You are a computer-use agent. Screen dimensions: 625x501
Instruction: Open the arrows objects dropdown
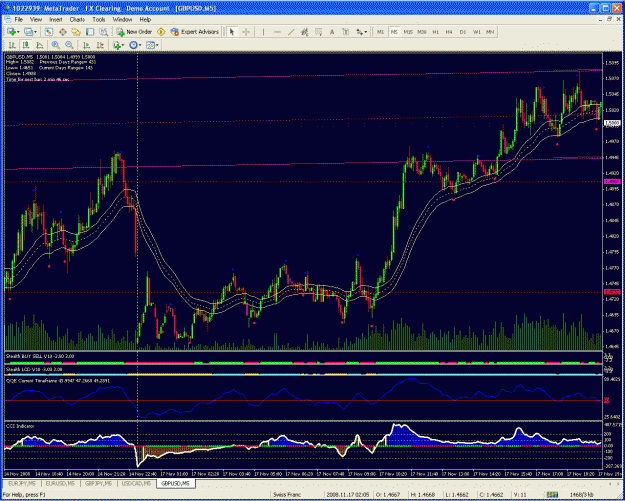pyautogui.click(x=362, y=32)
